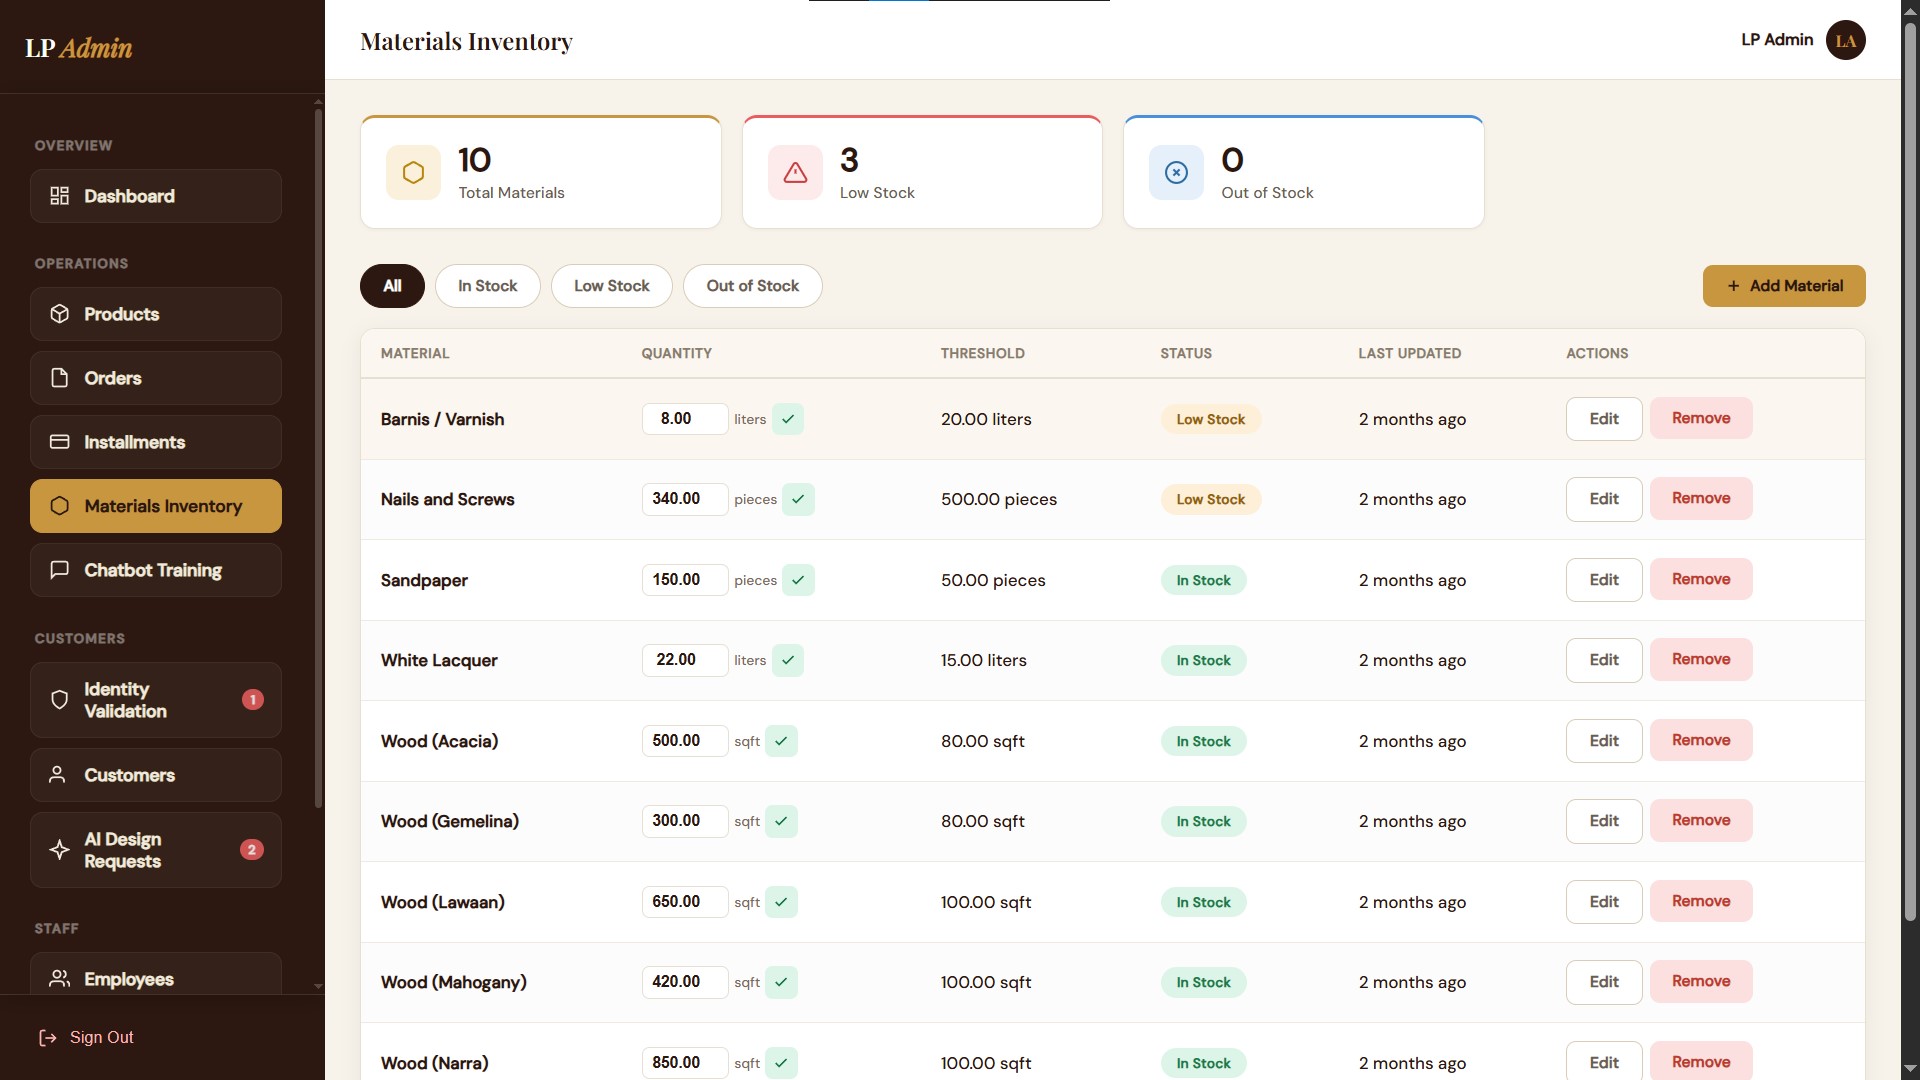Click the Installments card icon

pos(60,442)
